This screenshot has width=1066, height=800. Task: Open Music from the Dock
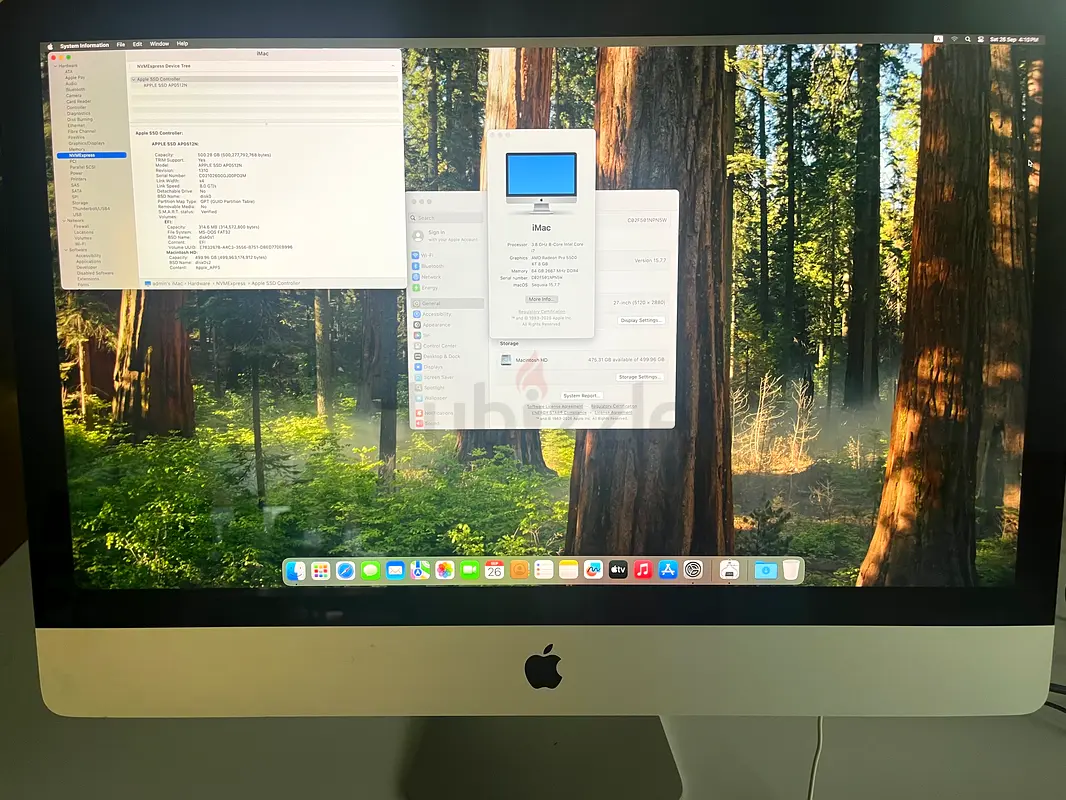point(642,571)
